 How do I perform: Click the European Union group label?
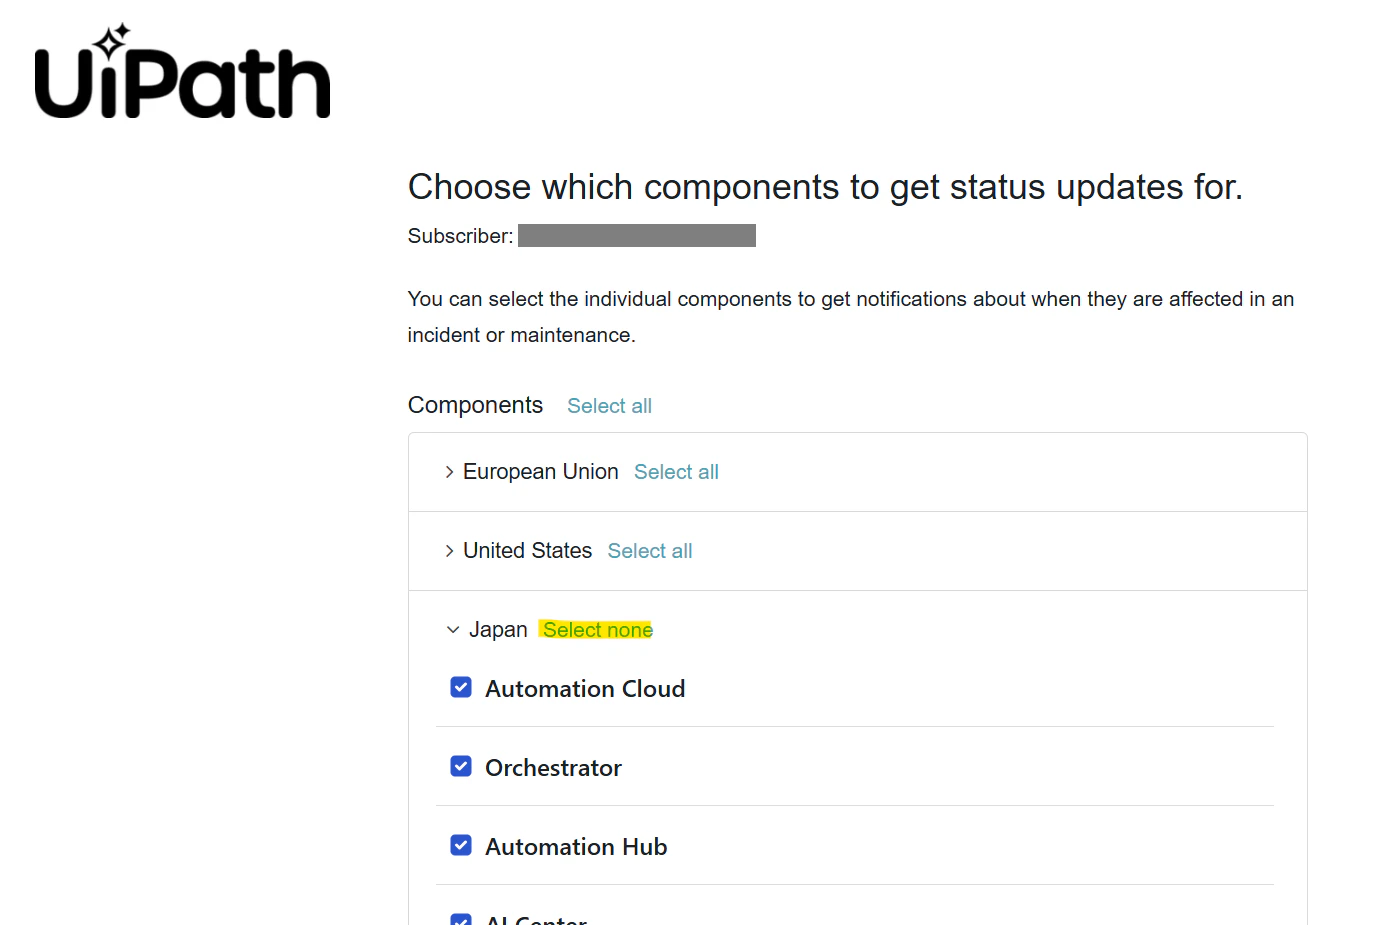coord(540,472)
